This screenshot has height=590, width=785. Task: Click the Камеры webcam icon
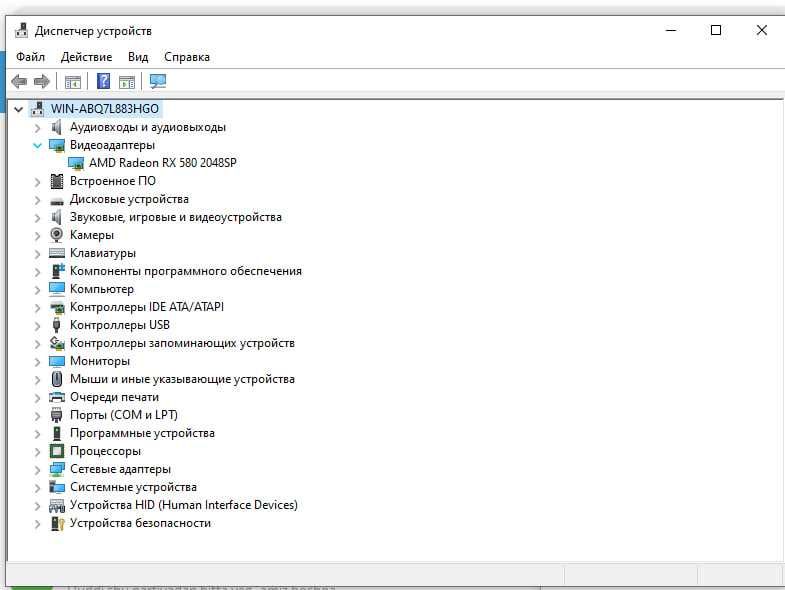(x=57, y=235)
